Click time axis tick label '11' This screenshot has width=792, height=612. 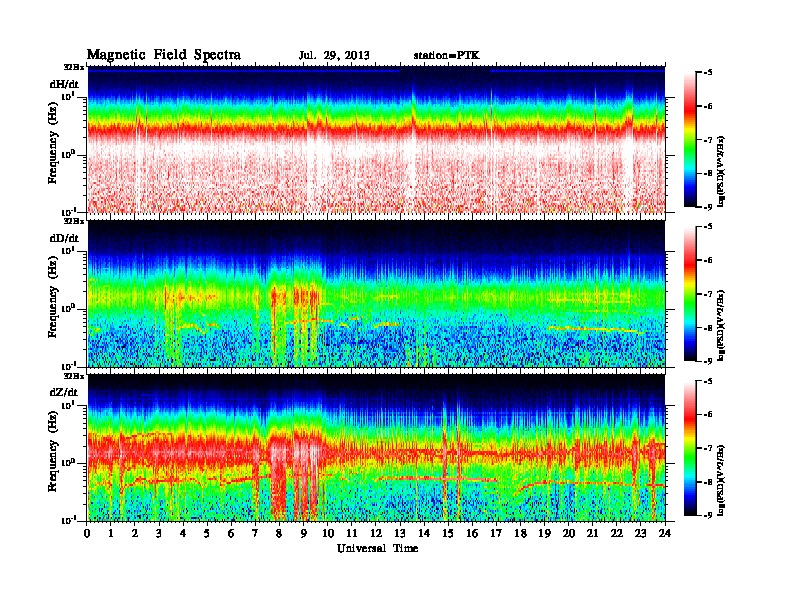tap(352, 533)
